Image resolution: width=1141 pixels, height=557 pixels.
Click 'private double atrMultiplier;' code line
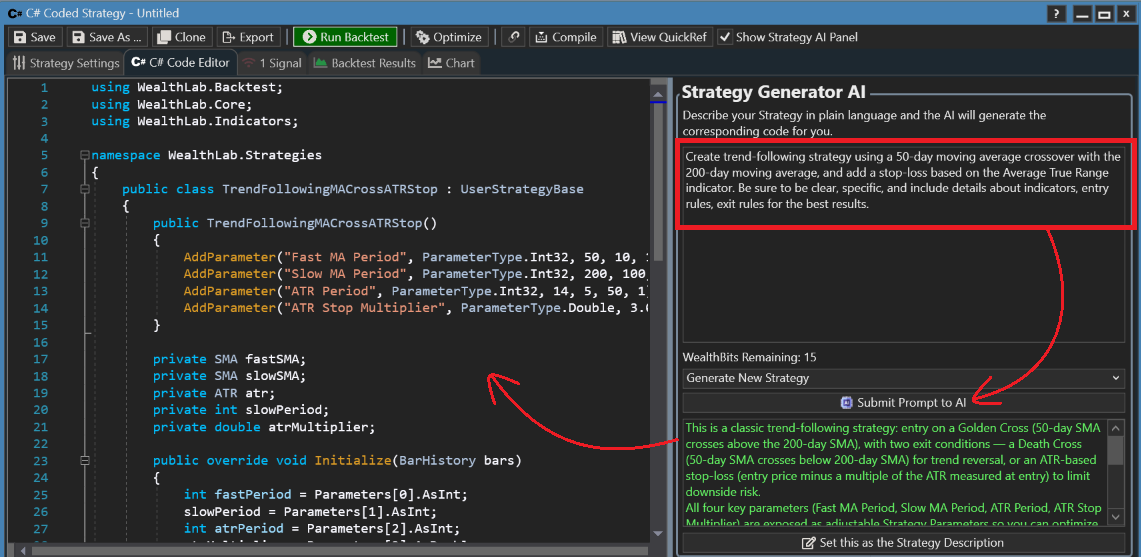(x=264, y=427)
